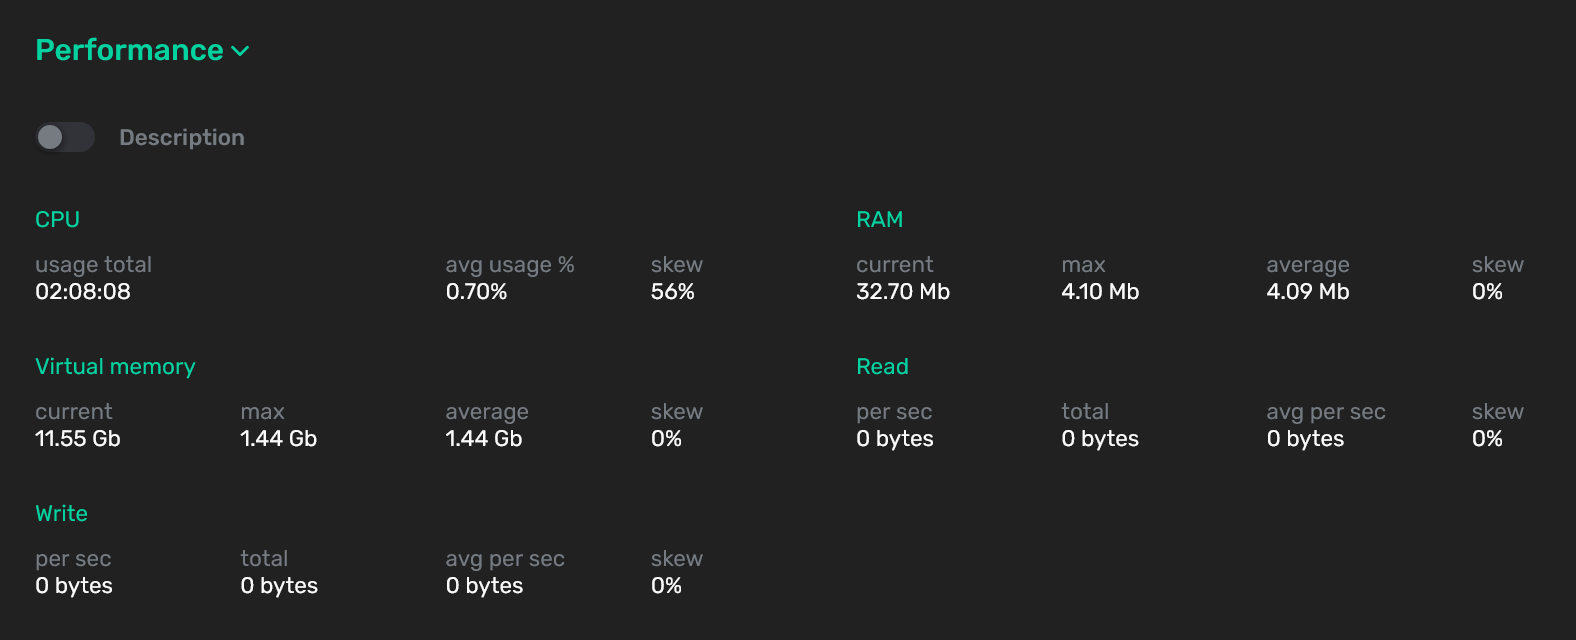Select the CPU avg usage 0.70% value
1576x640 pixels.
pos(476,292)
